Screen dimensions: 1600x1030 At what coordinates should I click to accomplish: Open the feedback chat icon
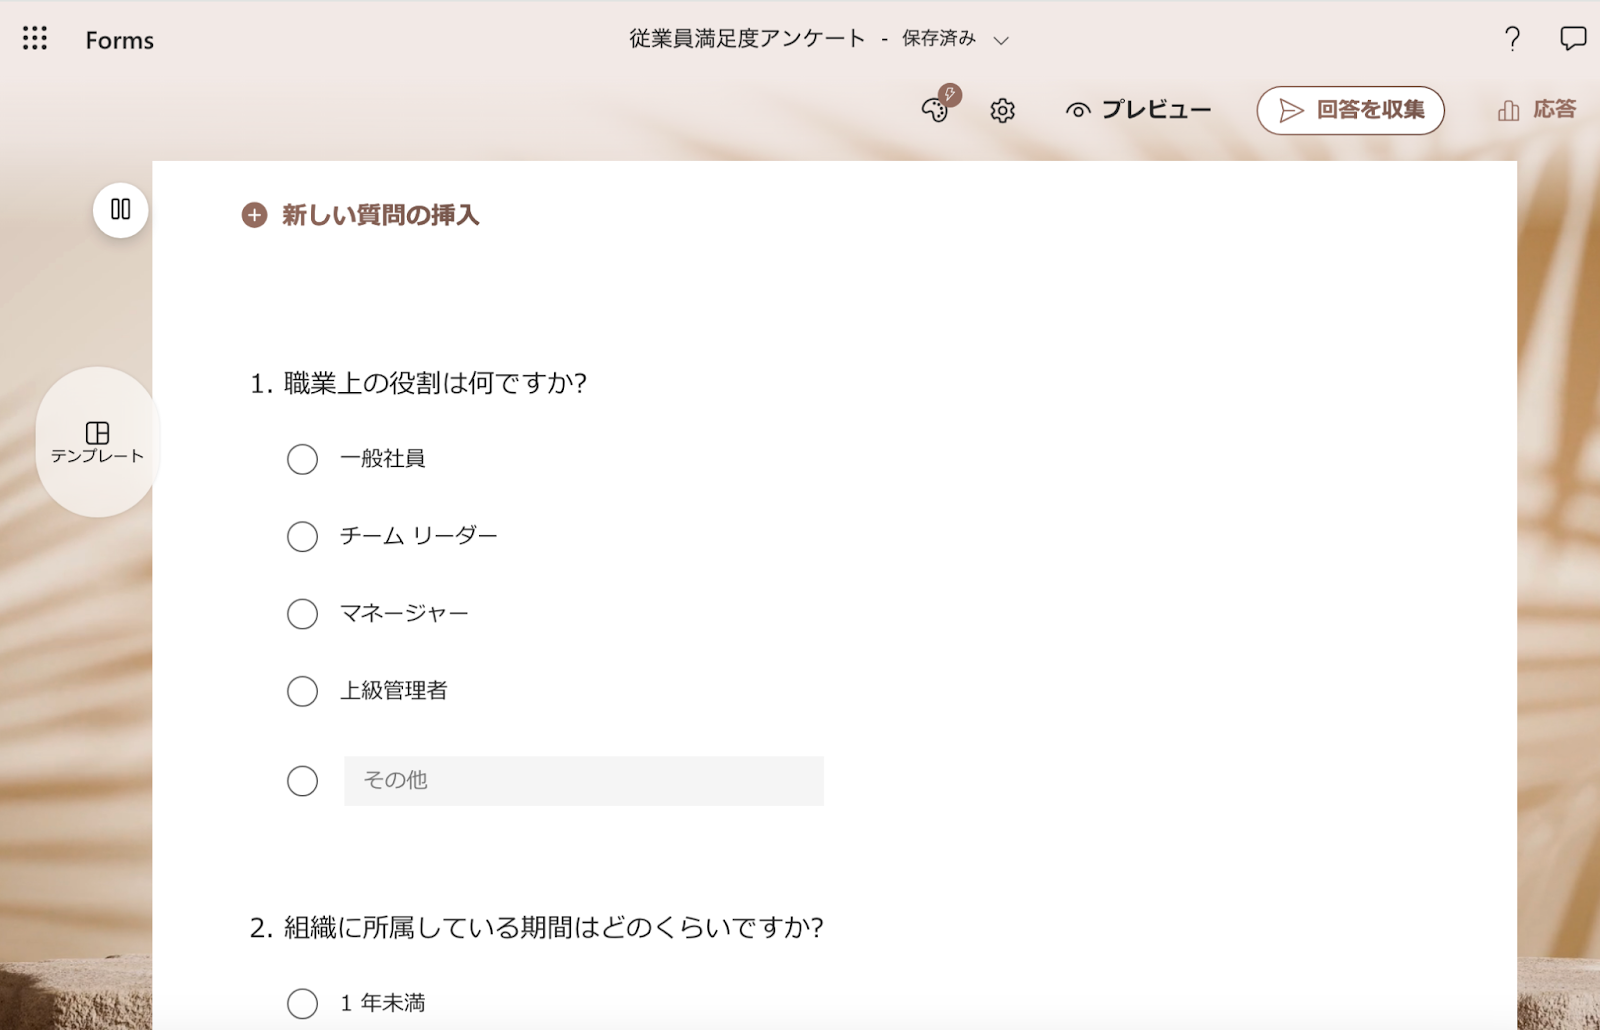pyautogui.click(x=1572, y=38)
